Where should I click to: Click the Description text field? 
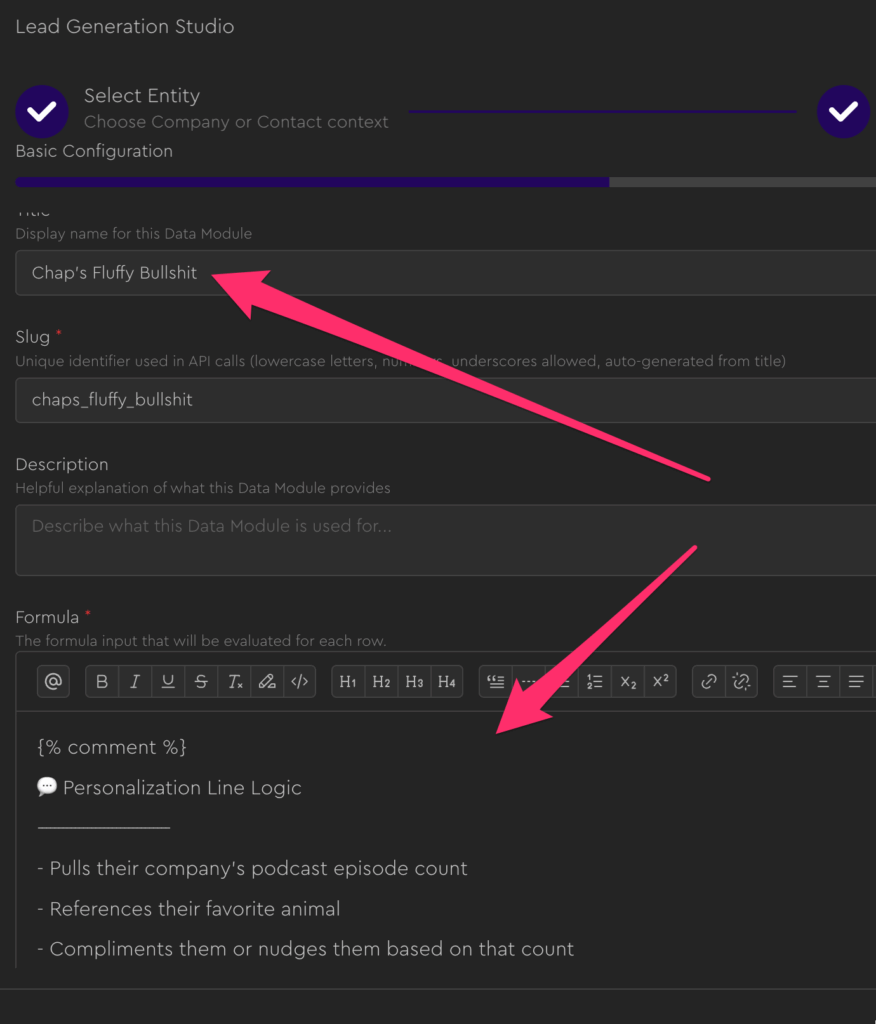pos(445,540)
